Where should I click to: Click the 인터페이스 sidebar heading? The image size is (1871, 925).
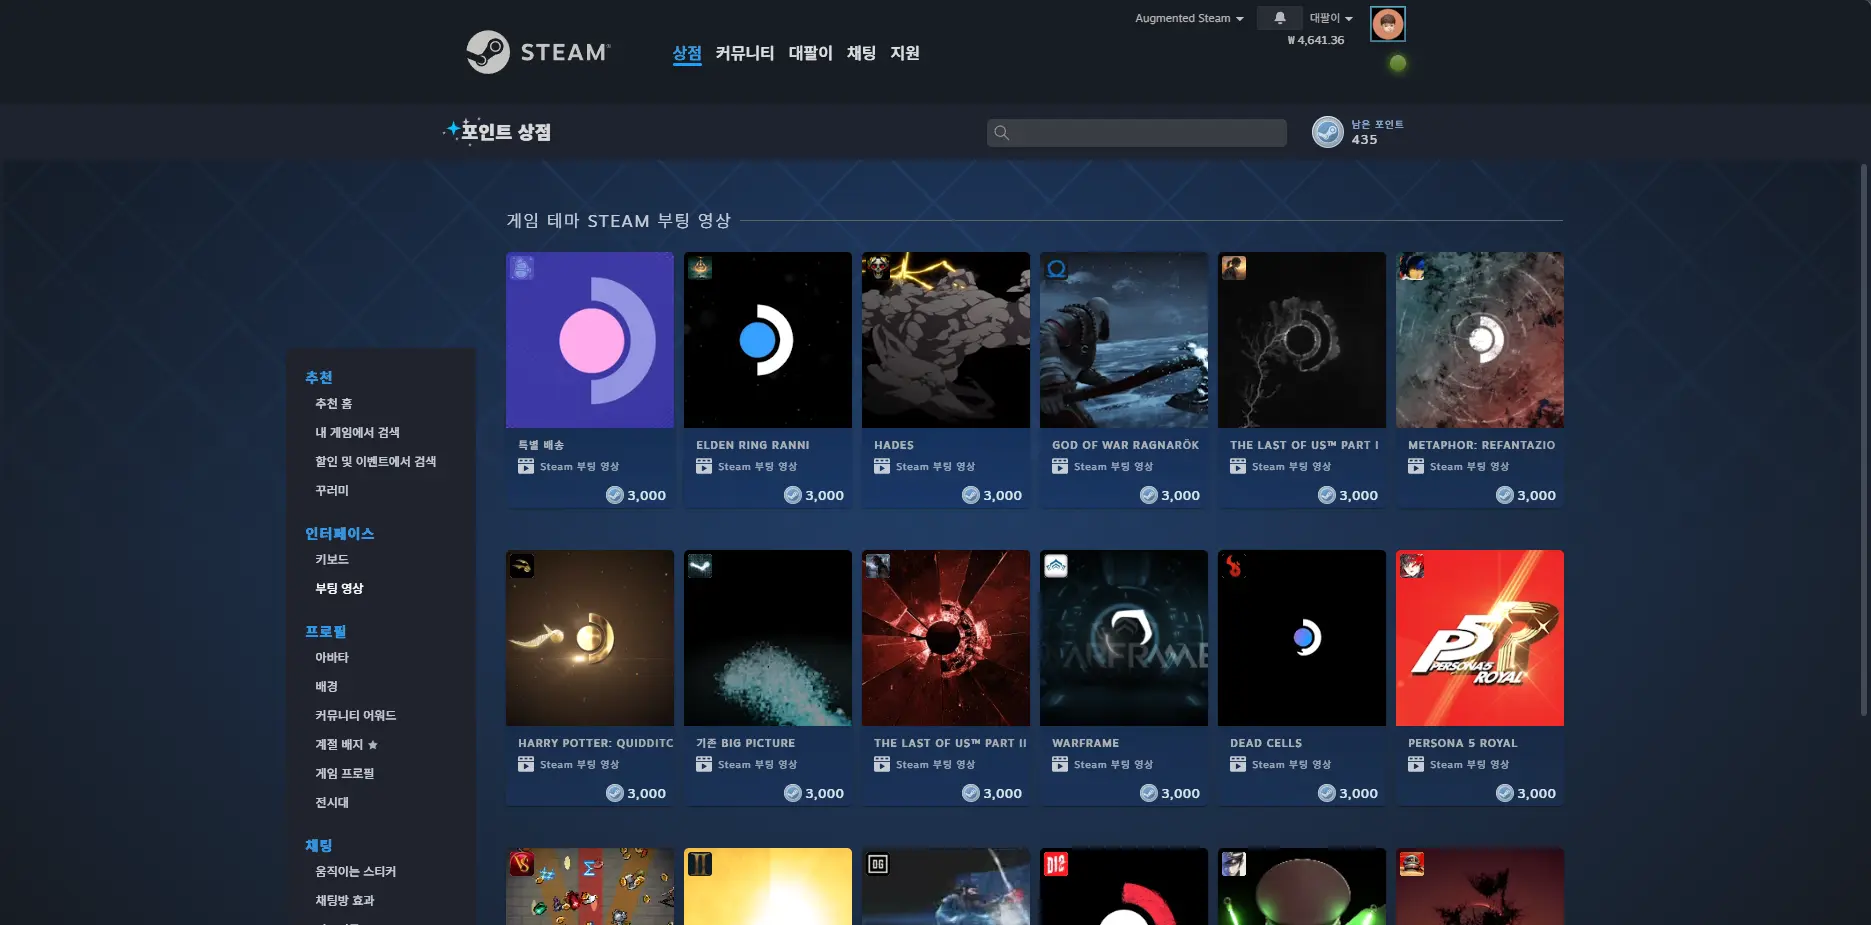[x=339, y=533]
